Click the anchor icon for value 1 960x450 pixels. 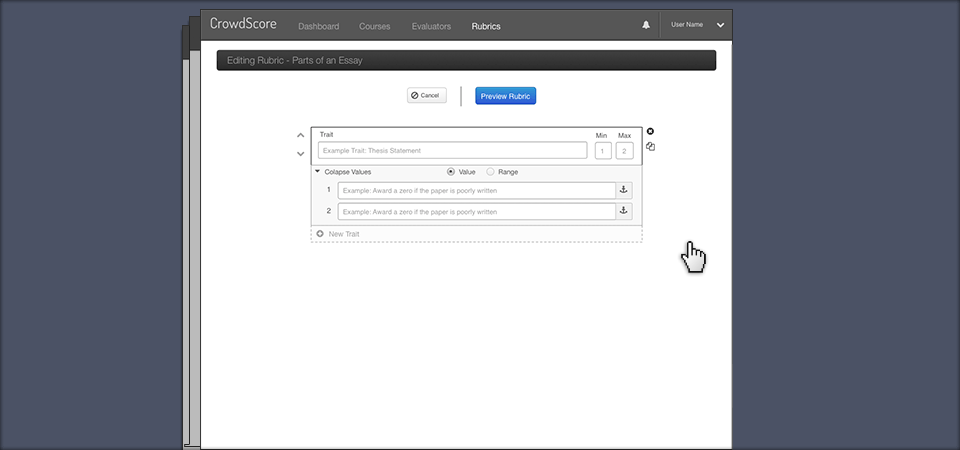(624, 190)
